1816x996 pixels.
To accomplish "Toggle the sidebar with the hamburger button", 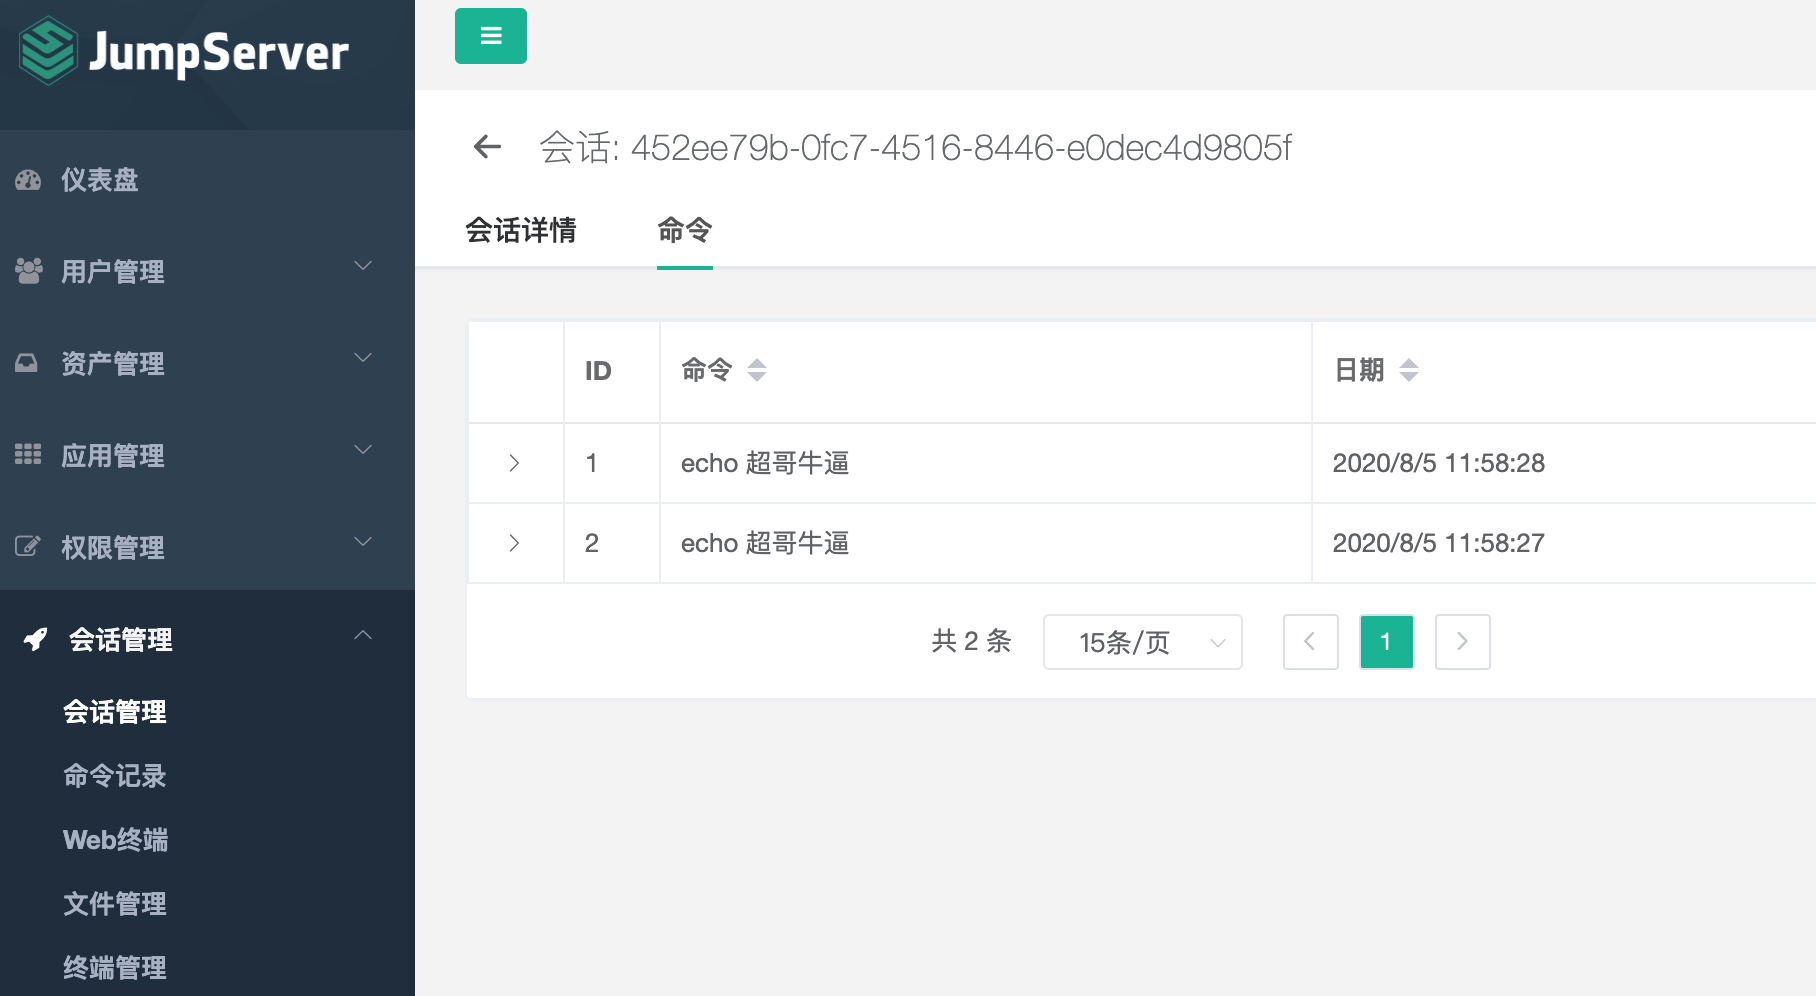I will point(491,36).
